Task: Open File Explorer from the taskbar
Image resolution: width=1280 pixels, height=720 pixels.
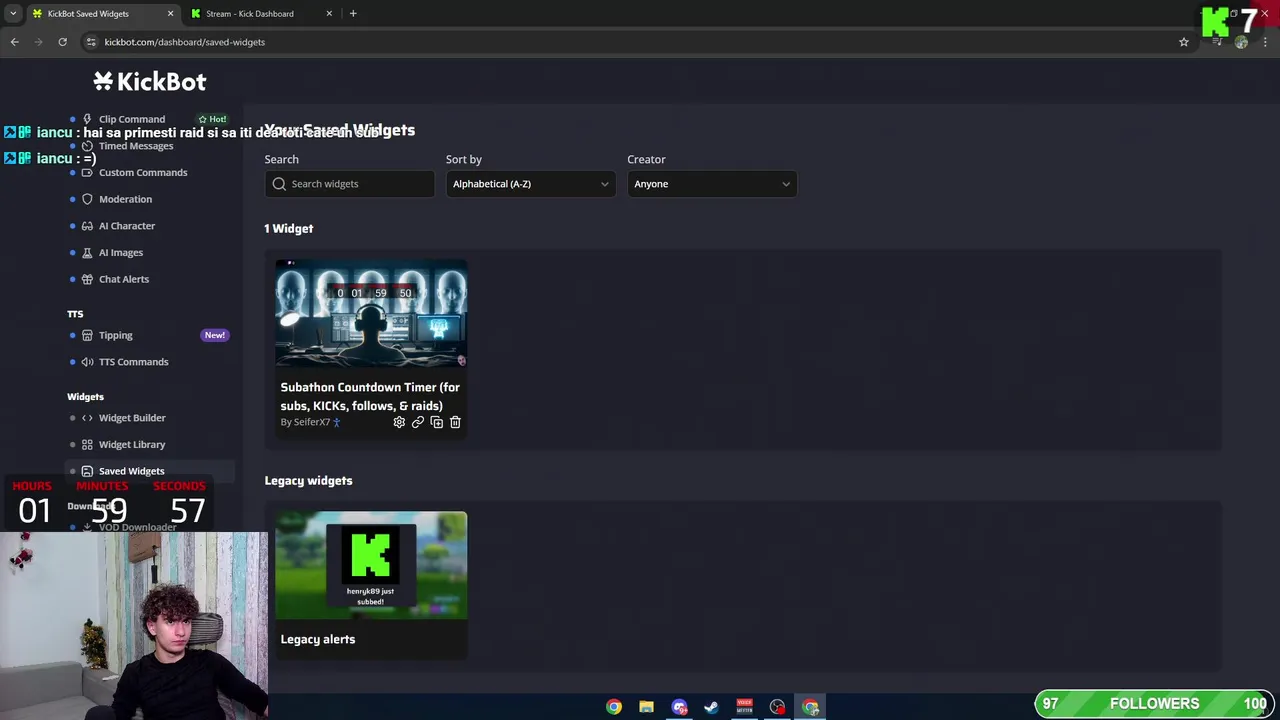Action: coord(646,707)
